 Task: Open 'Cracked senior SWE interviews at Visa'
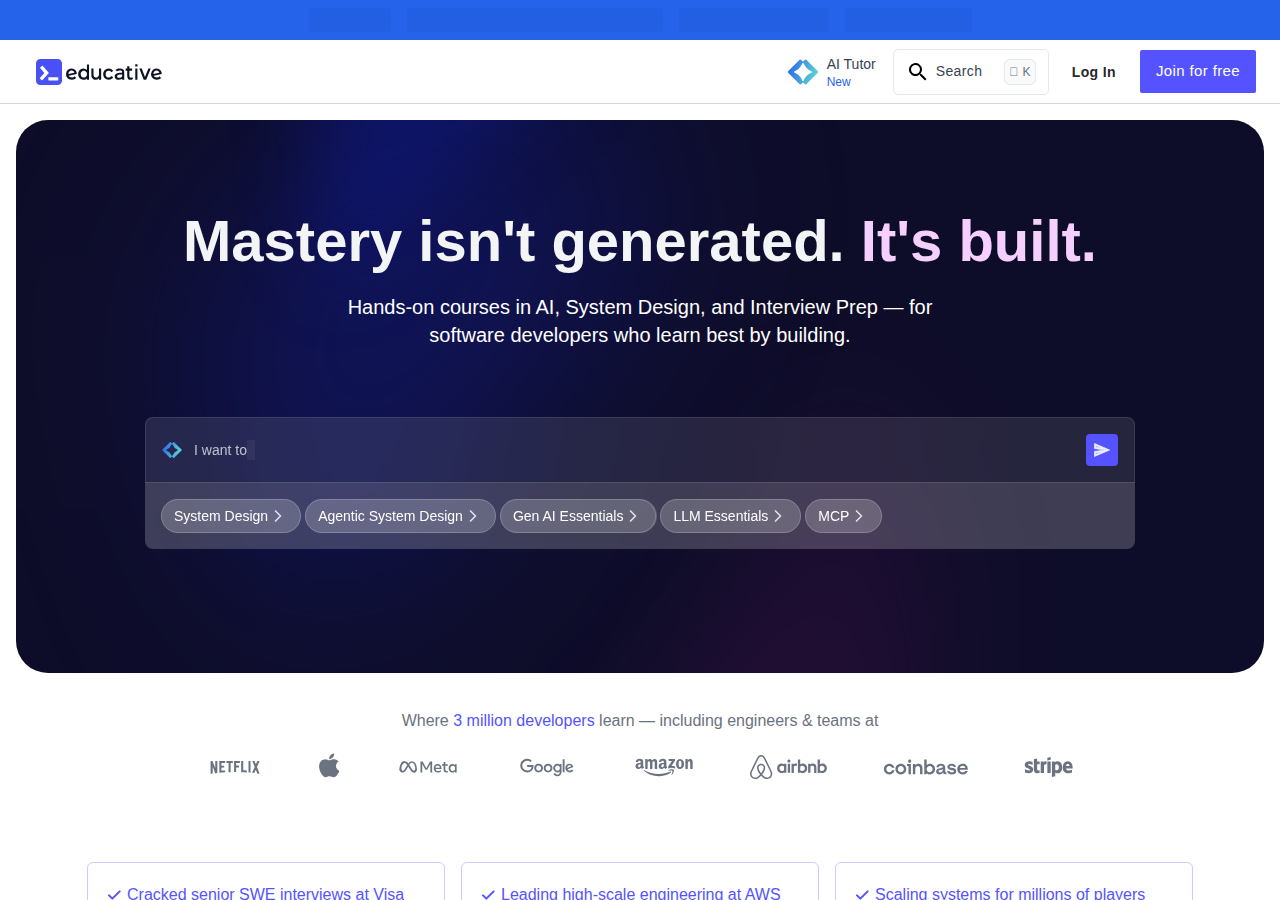tap(265, 894)
